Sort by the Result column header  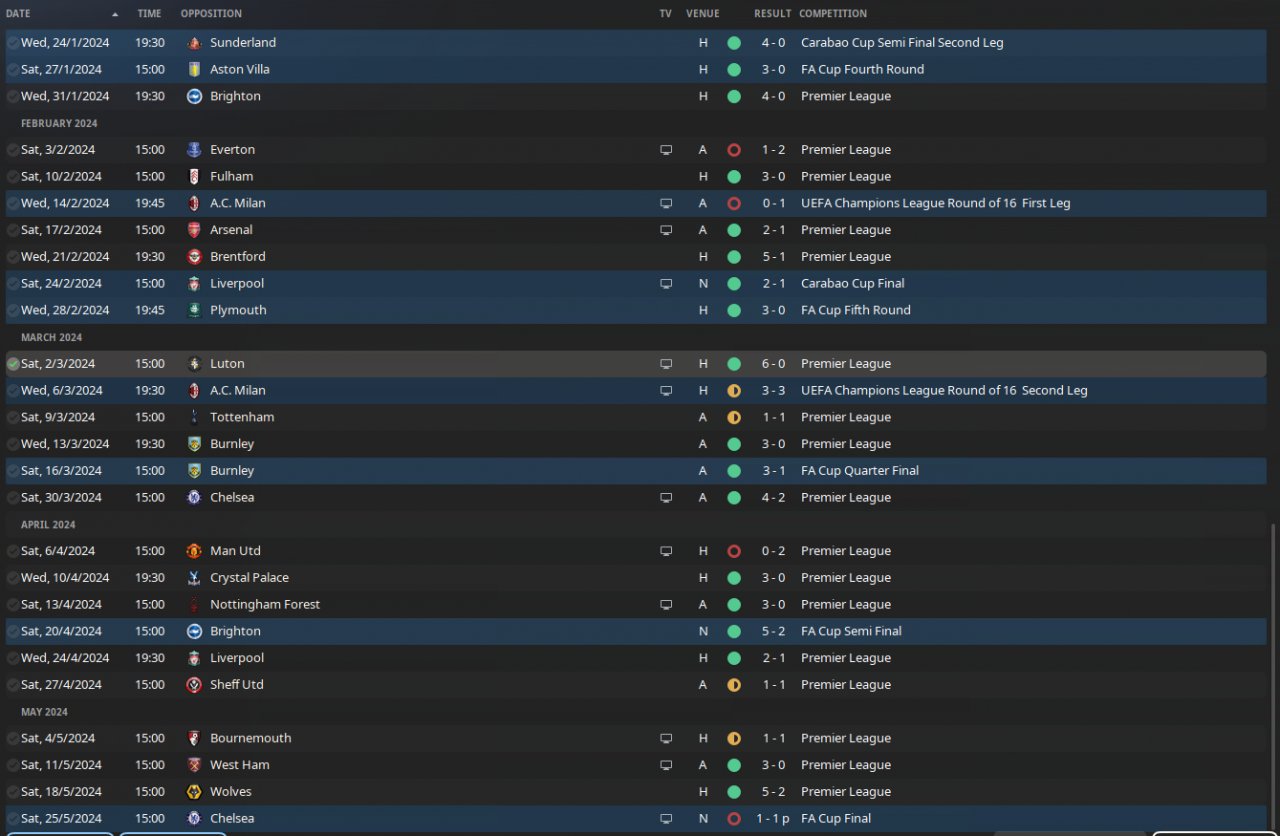[x=772, y=14]
